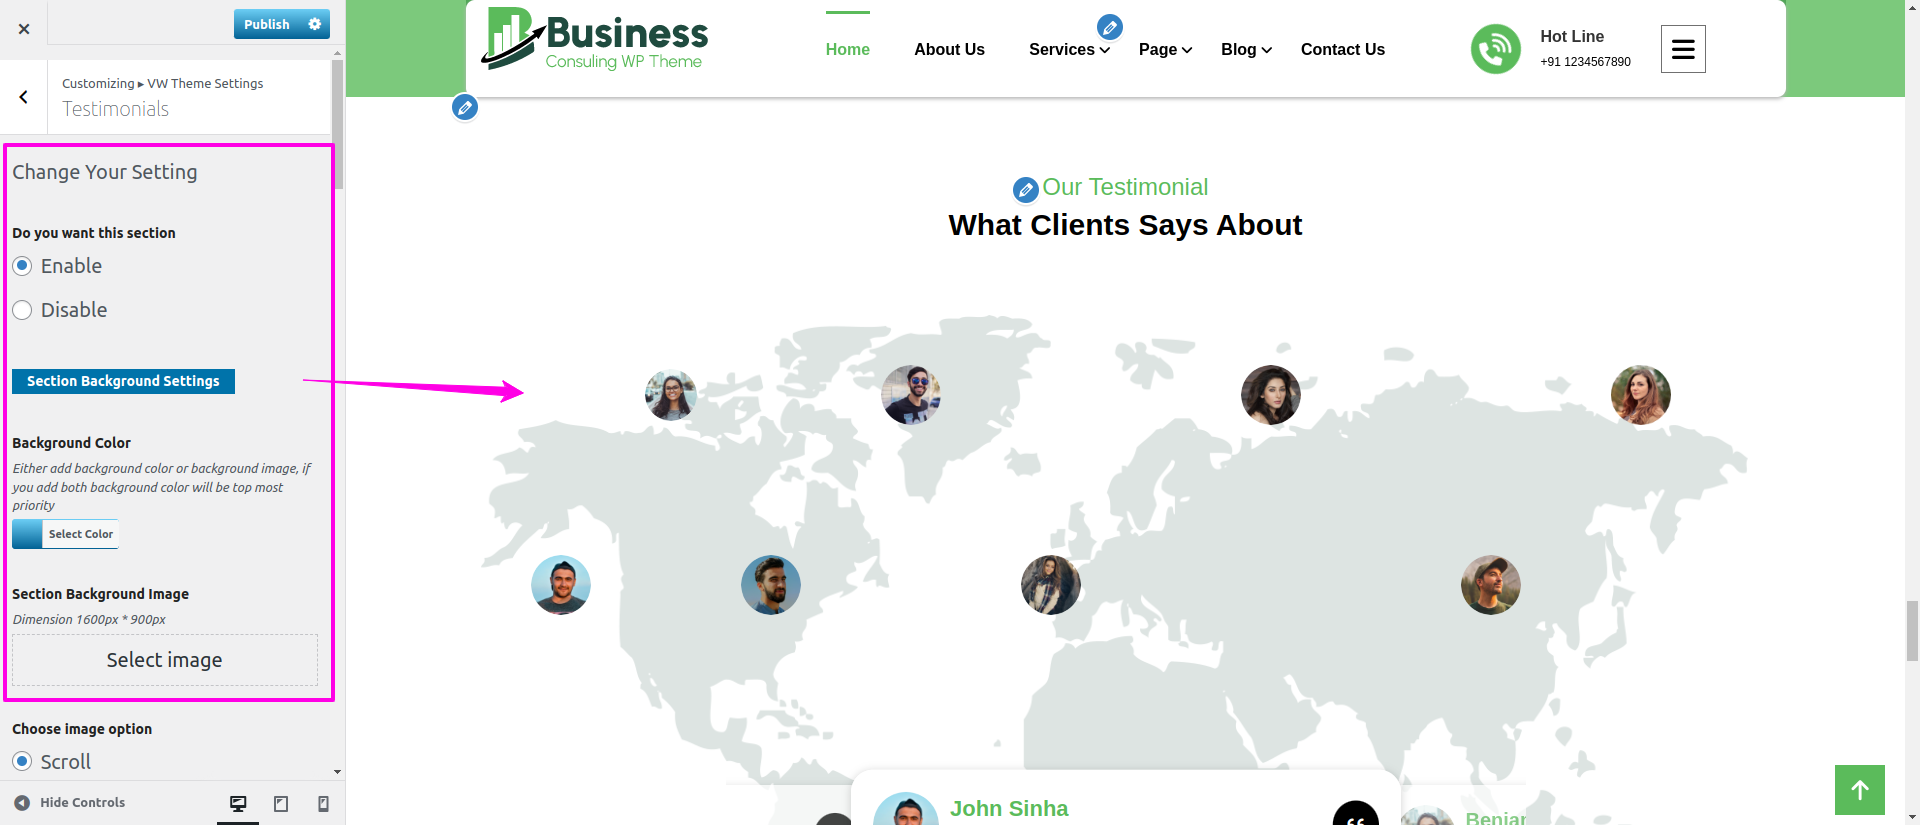Screen dimensions: 1920x825
Task: Expand the Services dropdown menu
Action: [1069, 50]
